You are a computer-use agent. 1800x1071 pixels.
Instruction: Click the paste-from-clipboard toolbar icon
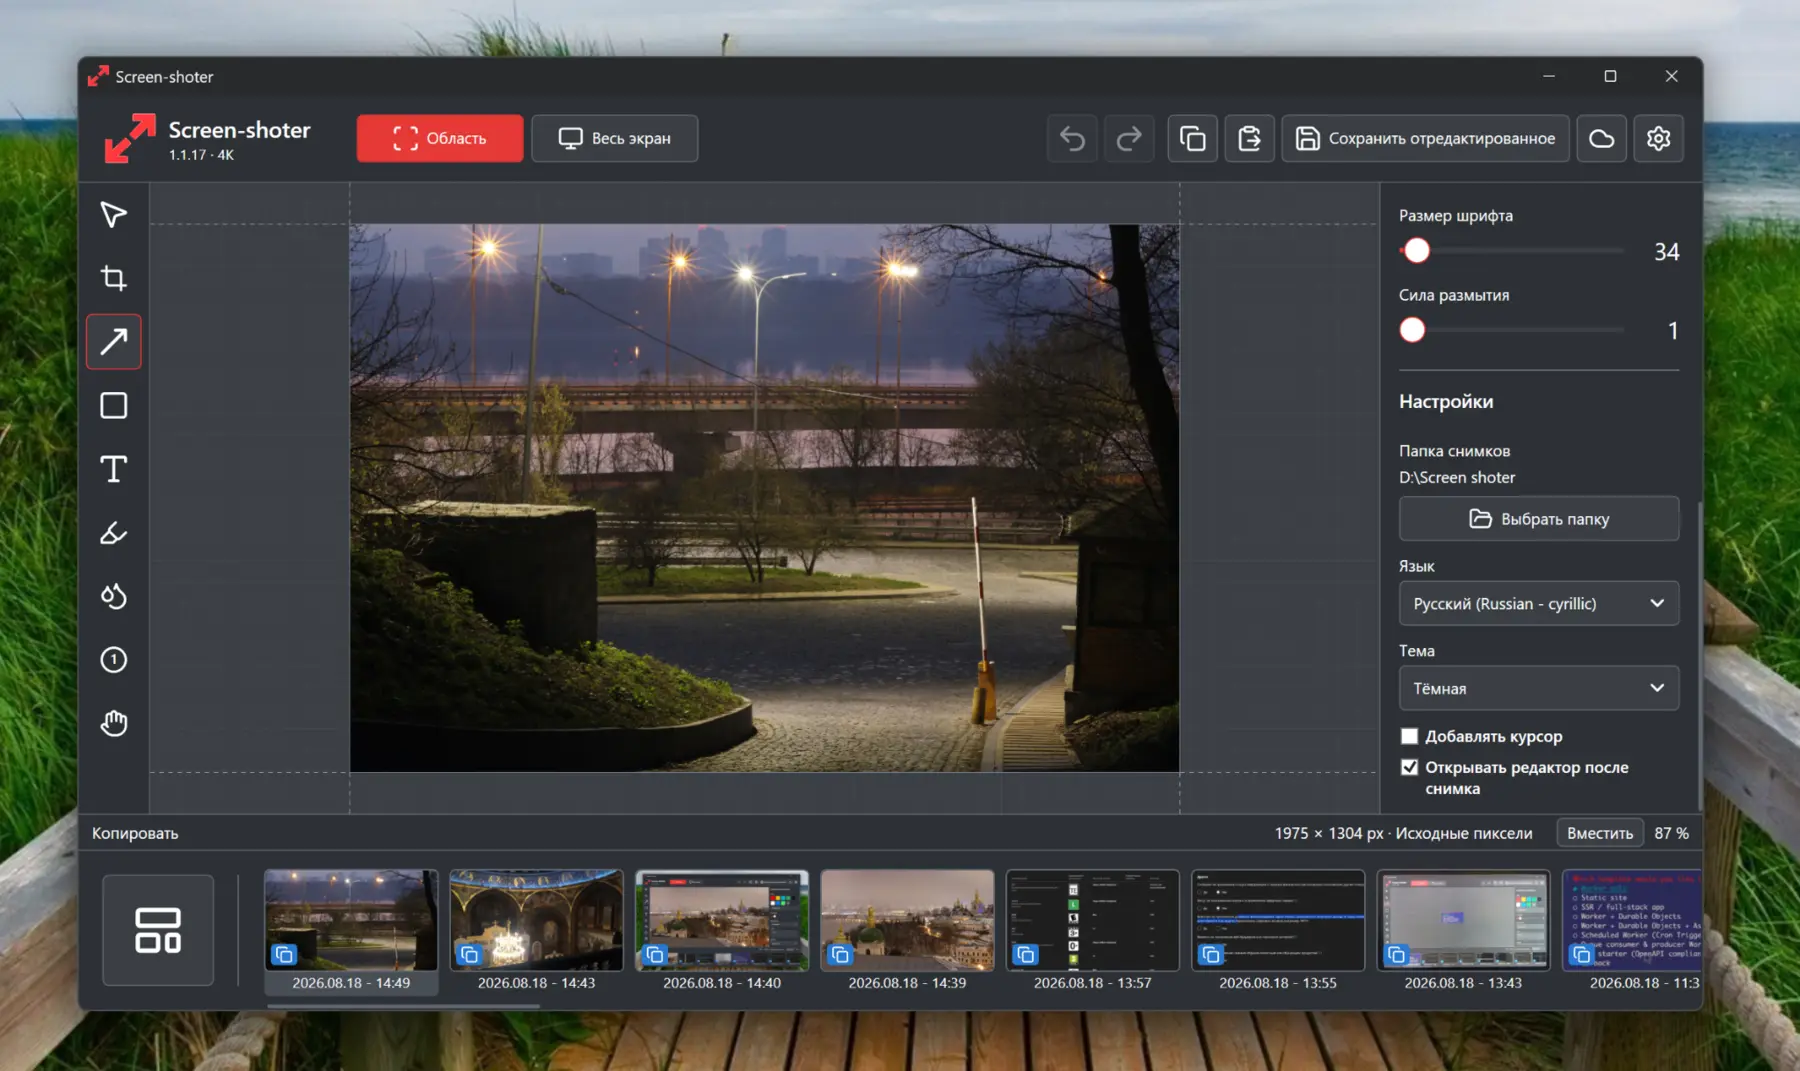click(x=1249, y=138)
